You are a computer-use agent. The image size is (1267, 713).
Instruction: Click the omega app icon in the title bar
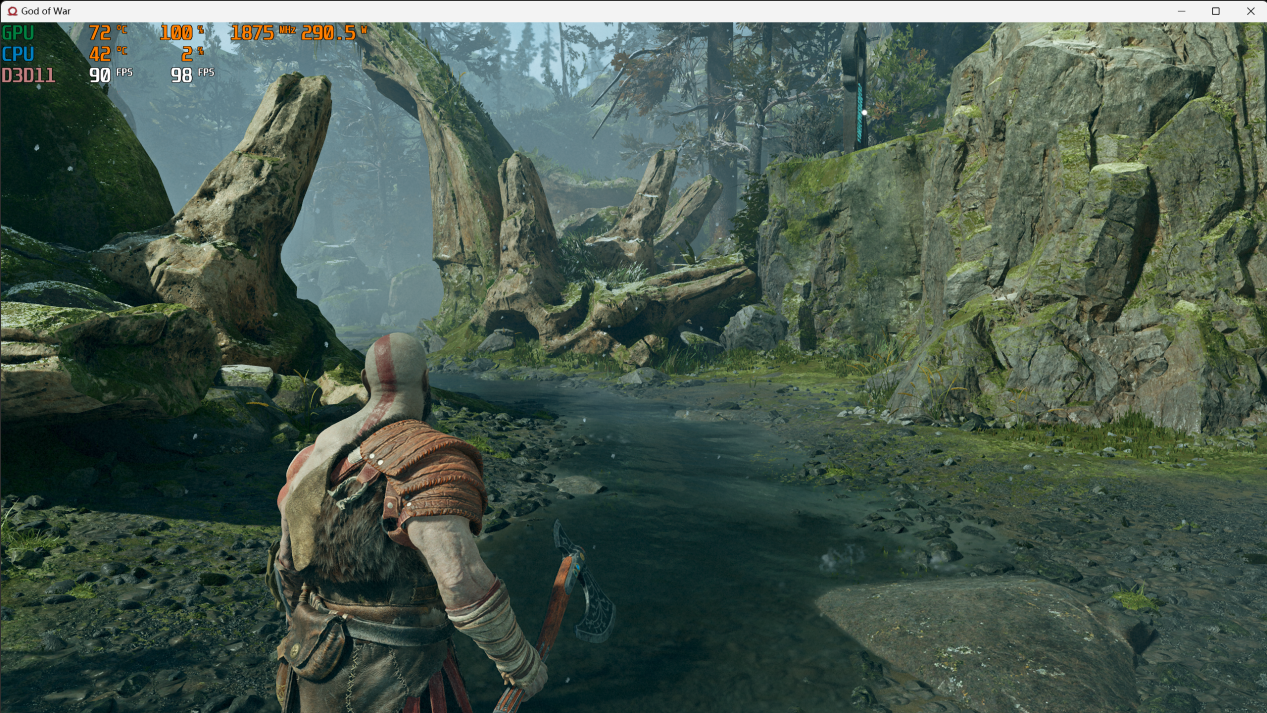[11, 10]
